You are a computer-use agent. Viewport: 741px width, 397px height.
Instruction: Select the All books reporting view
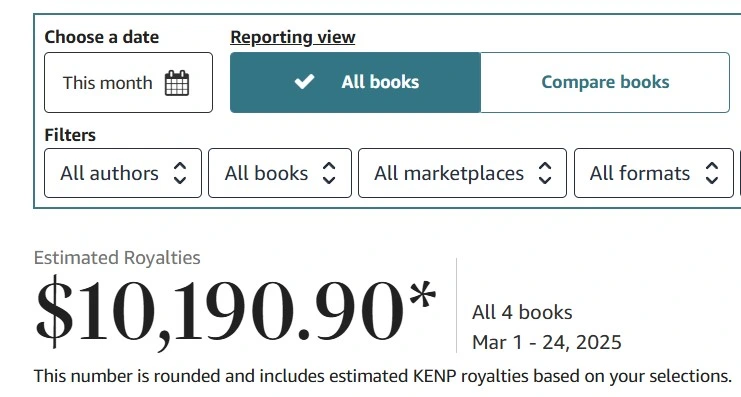tap(355, 82)
